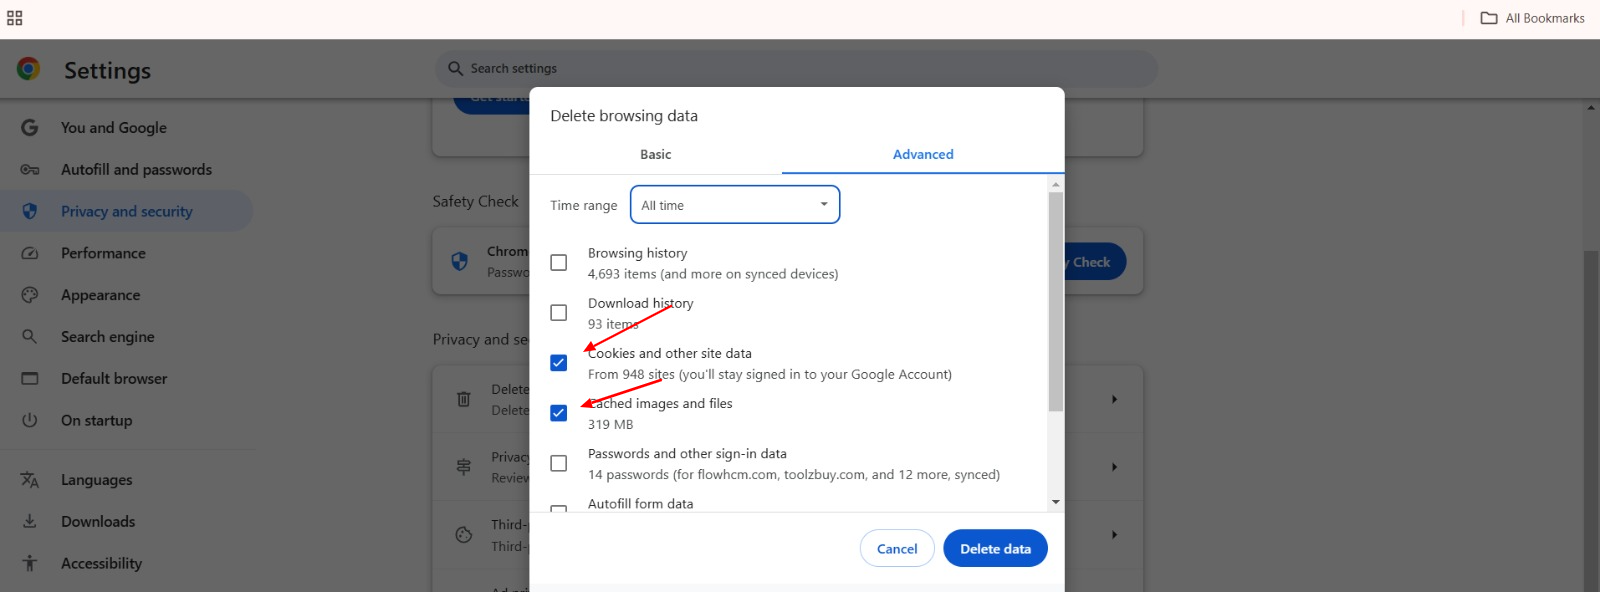
Task: Open the All Bookmarks folder
Action: coord(1533,18)
